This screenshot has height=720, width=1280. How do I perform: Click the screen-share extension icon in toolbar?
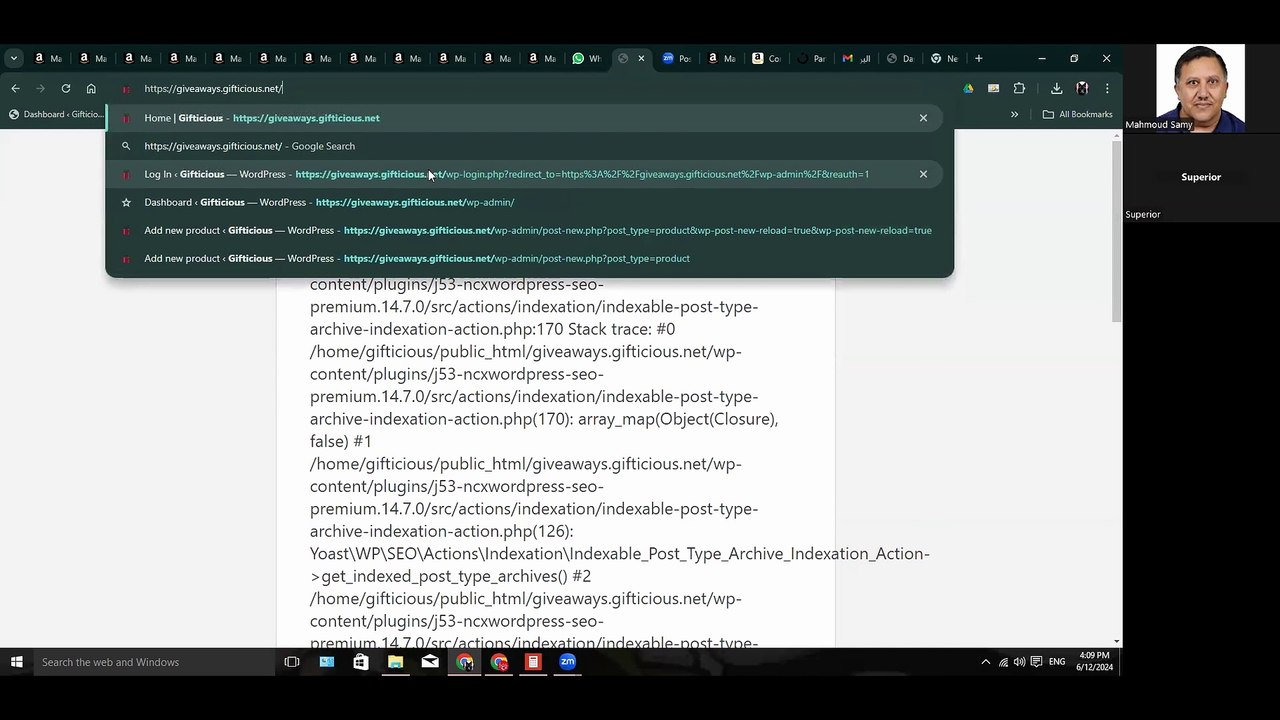993,88
